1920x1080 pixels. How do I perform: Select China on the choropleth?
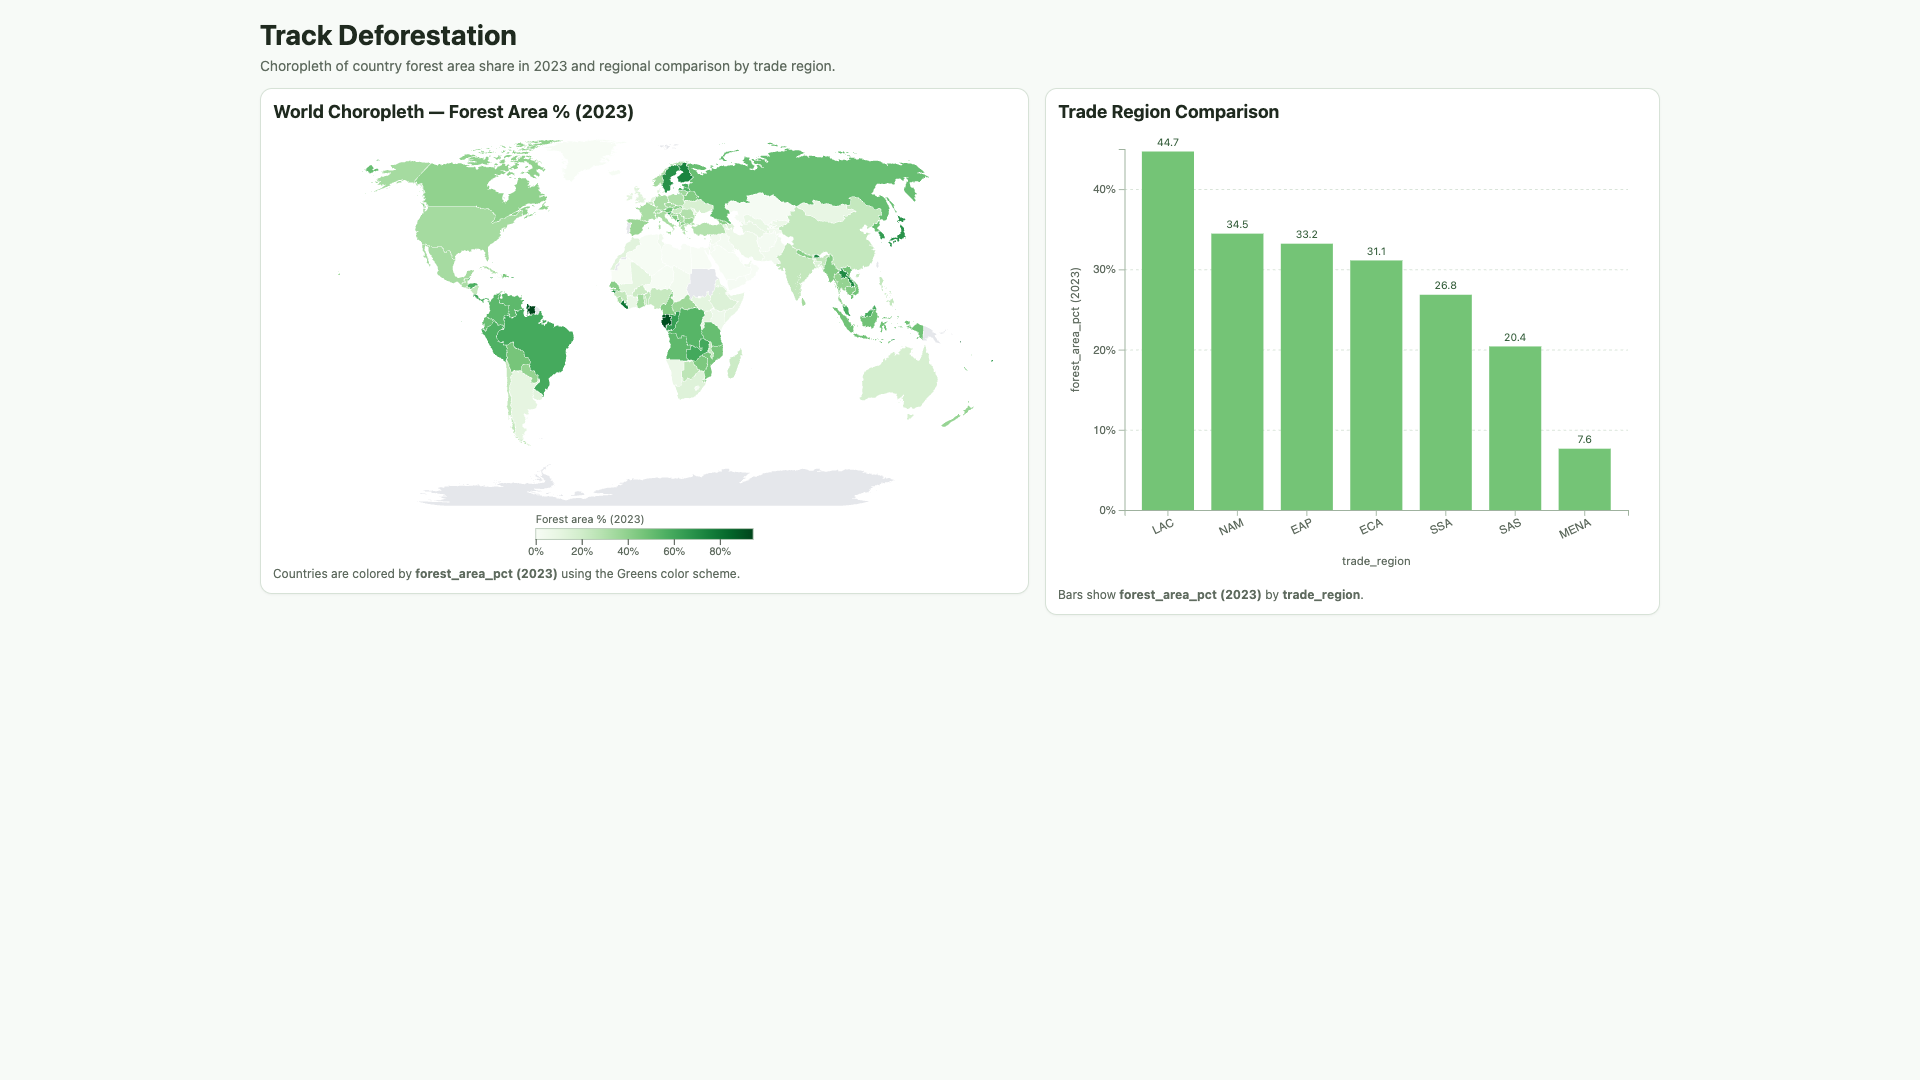point(830,240)
